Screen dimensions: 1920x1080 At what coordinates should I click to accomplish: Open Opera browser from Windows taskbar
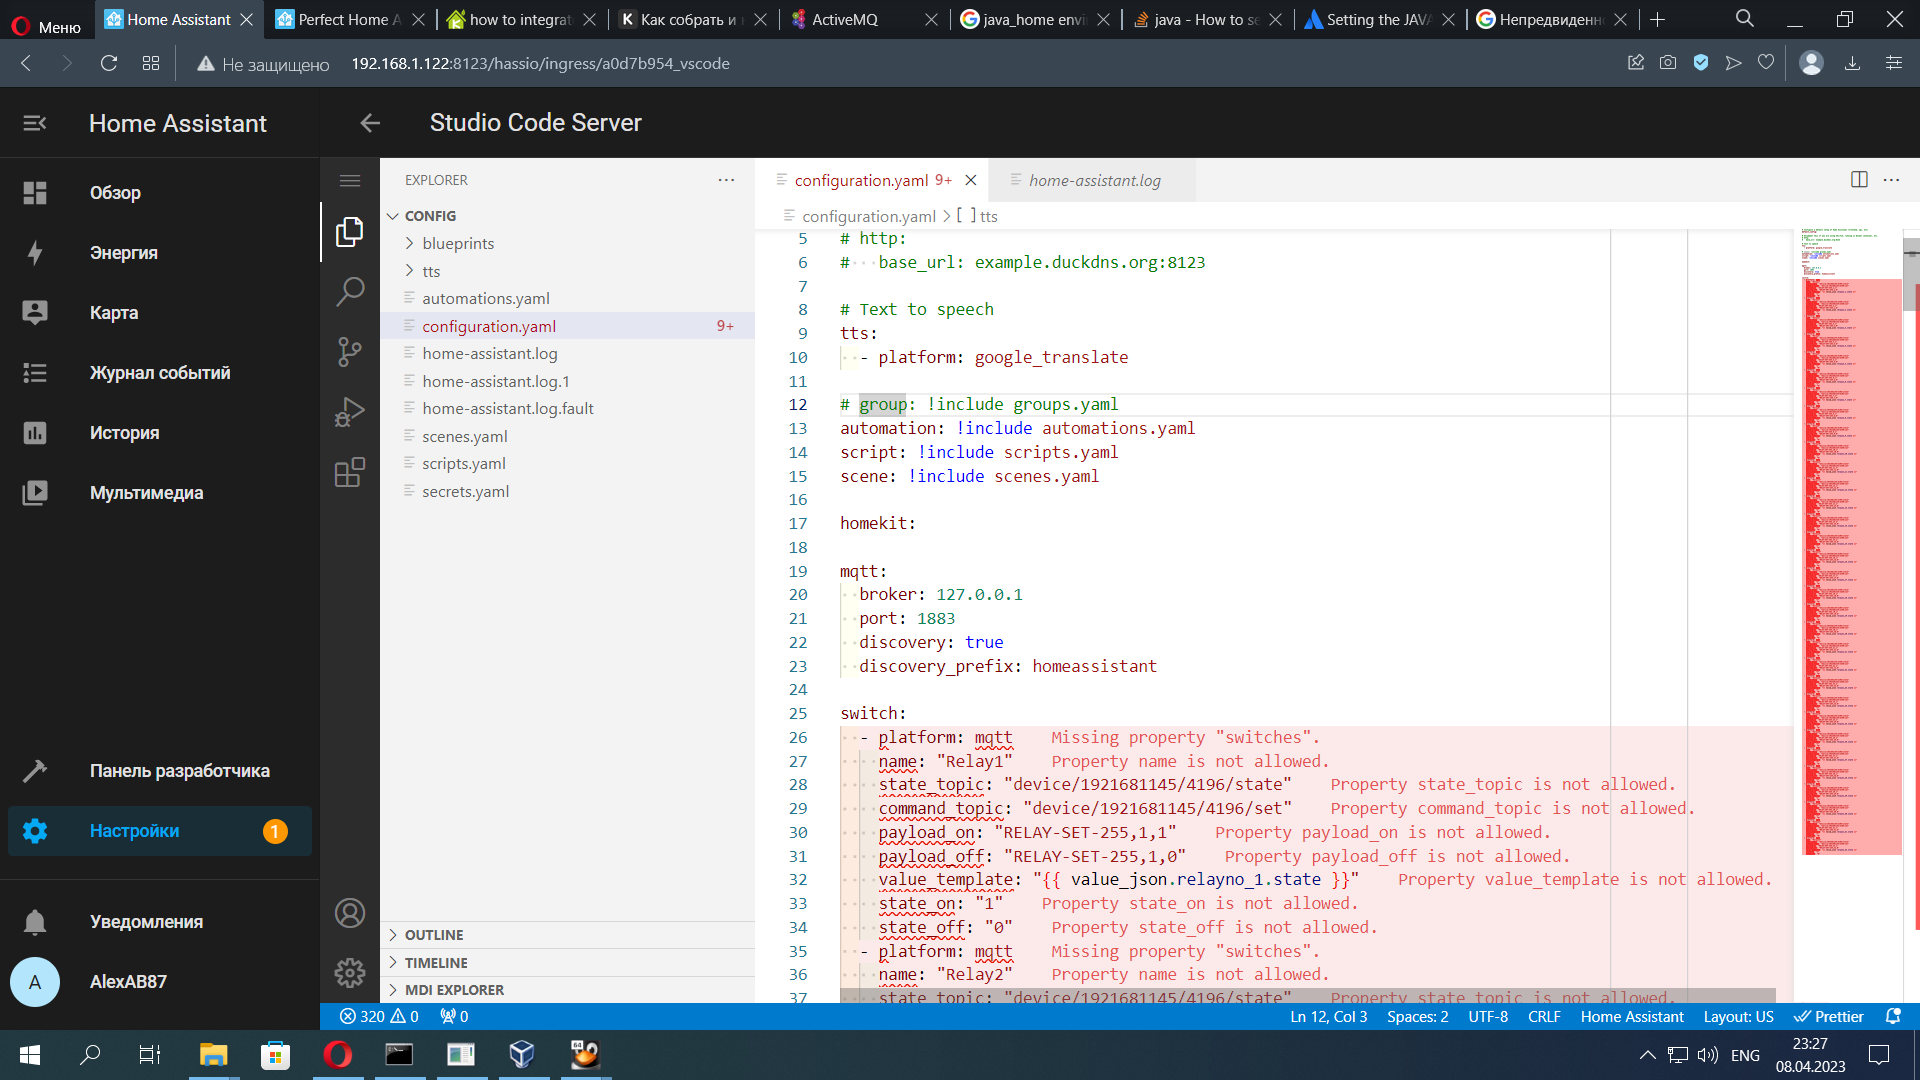pos(338,1055)
